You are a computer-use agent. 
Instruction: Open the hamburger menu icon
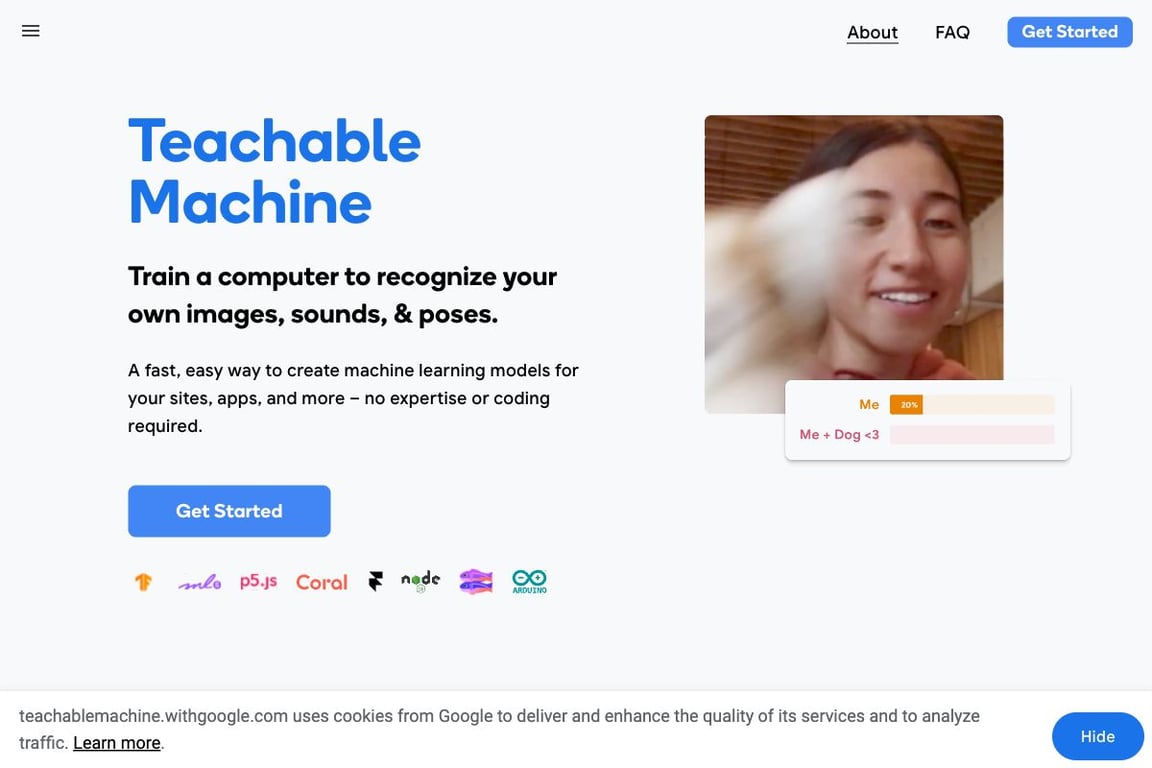click(30, 31)
